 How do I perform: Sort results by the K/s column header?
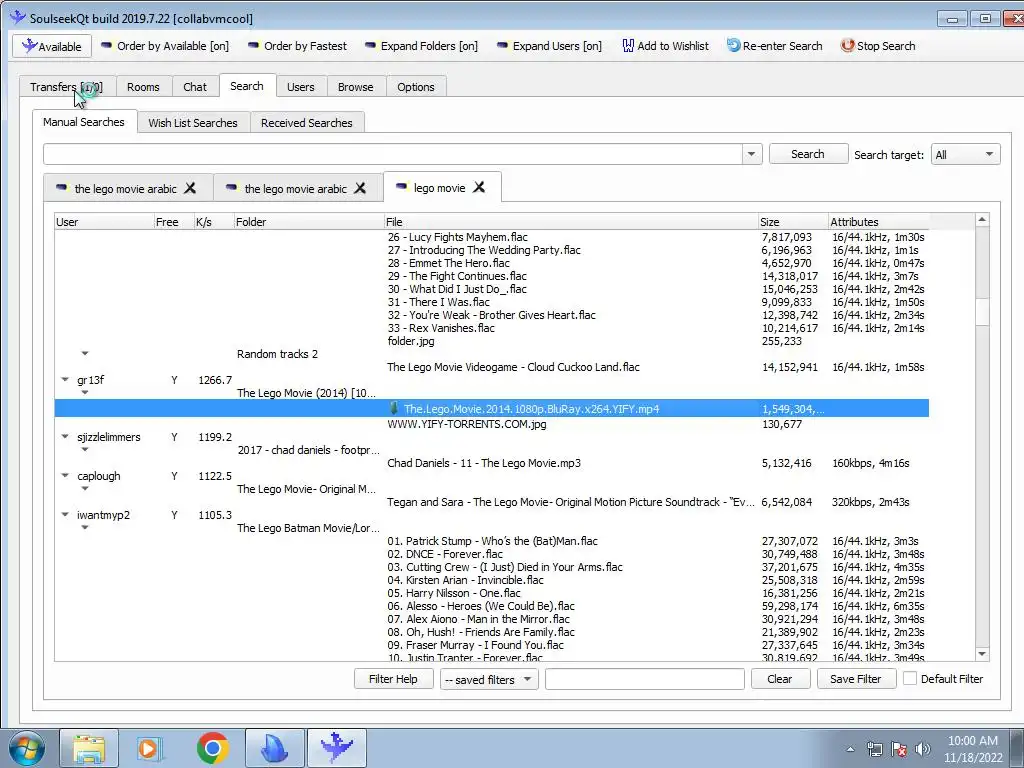214,222
